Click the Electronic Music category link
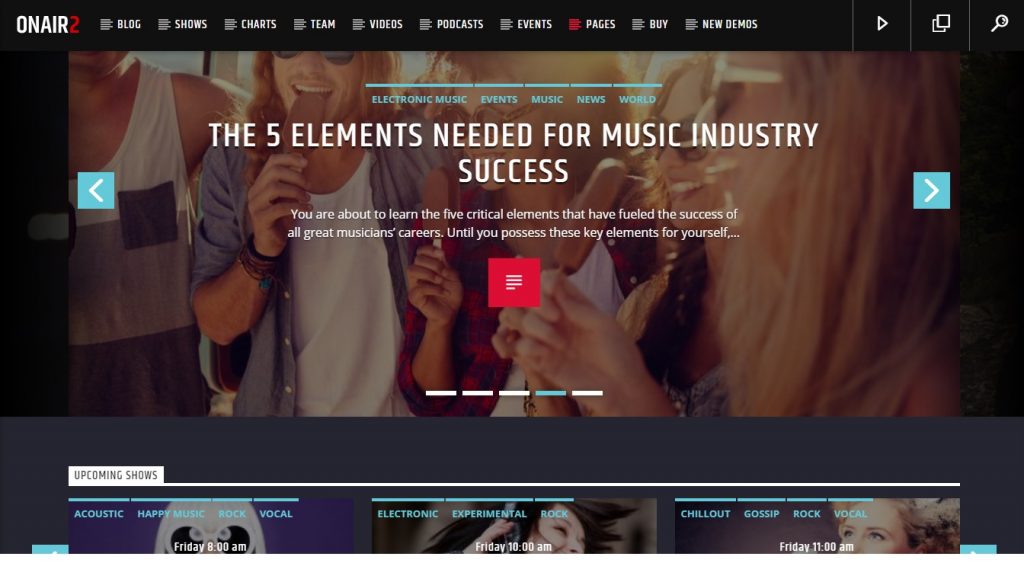 pos(419,99)
